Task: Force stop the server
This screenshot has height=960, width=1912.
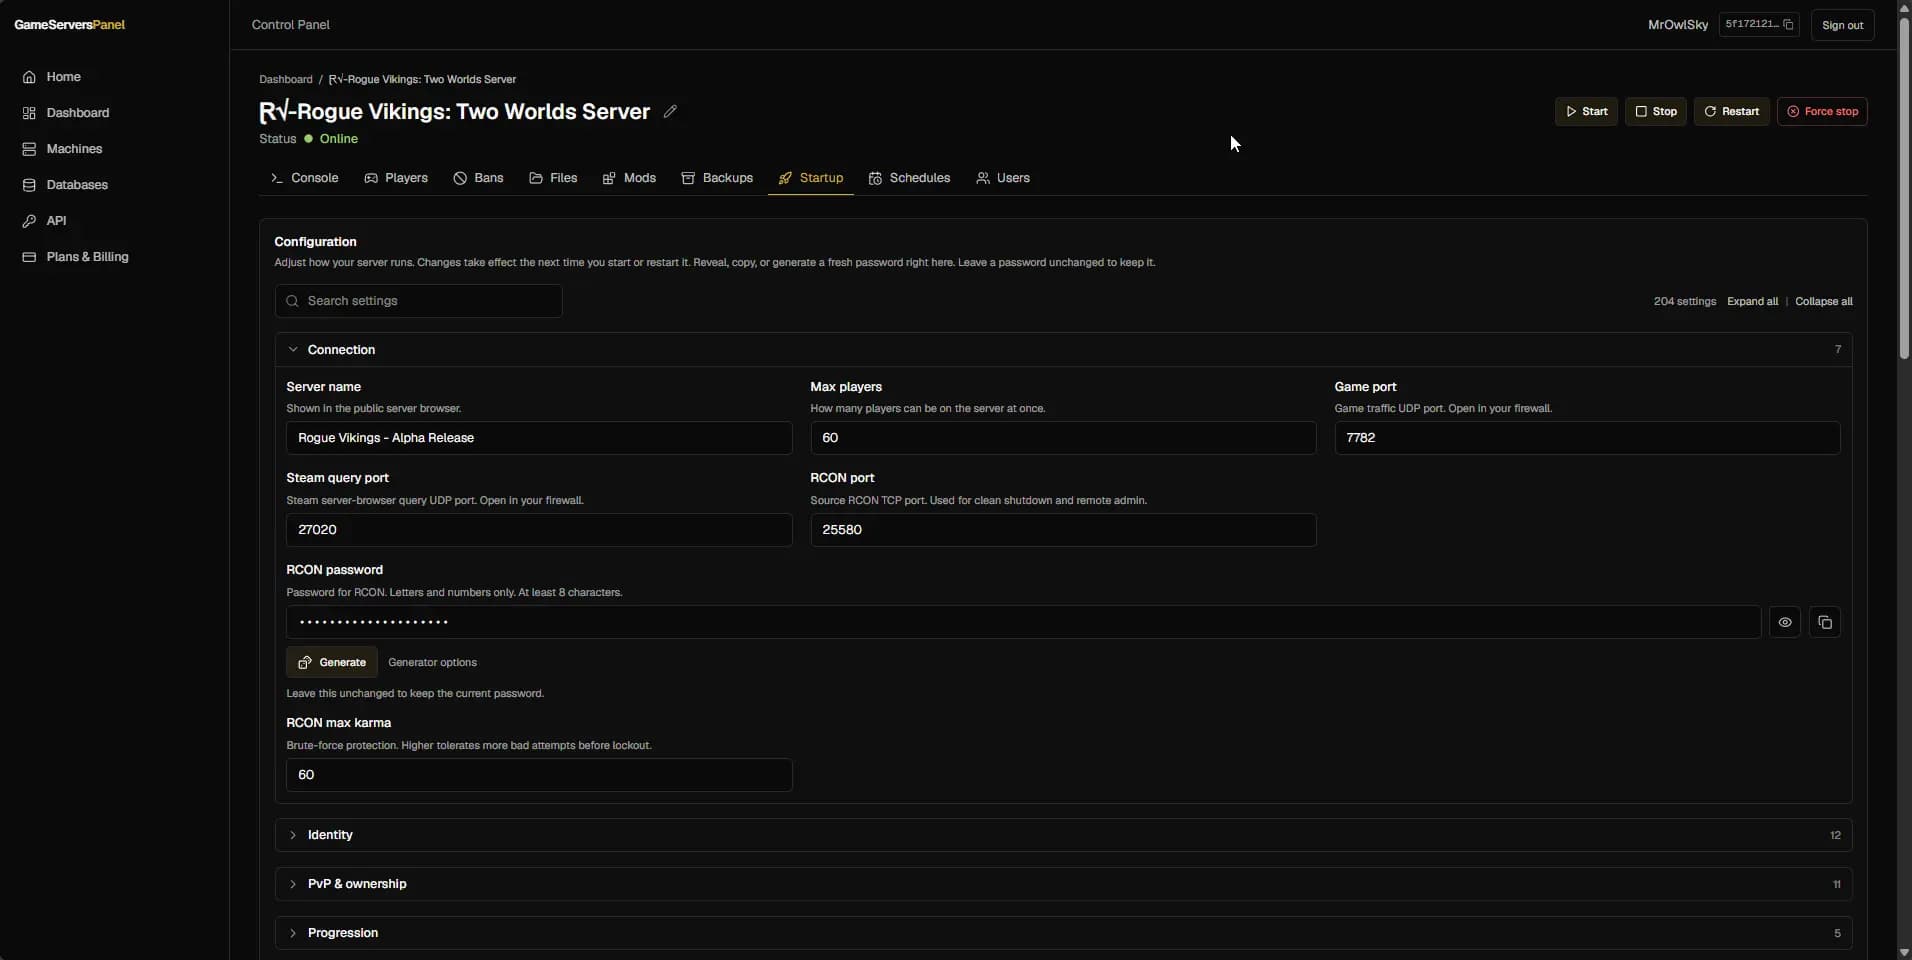Action: [1822, 111]
